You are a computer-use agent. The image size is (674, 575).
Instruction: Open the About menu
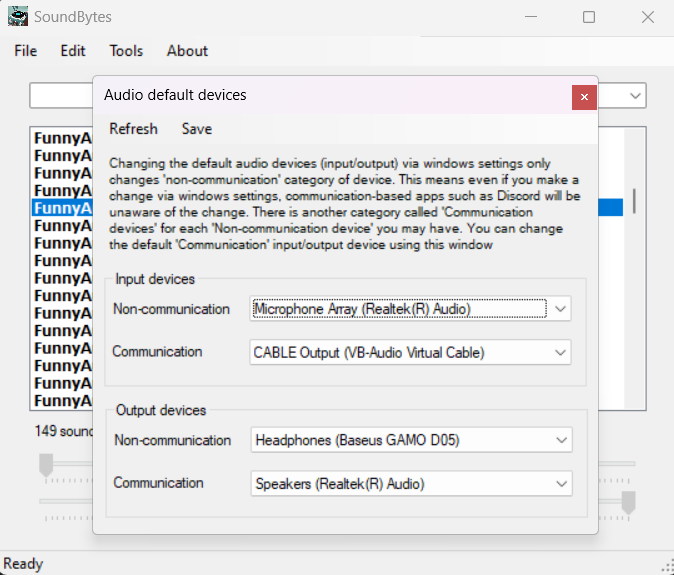187,51
